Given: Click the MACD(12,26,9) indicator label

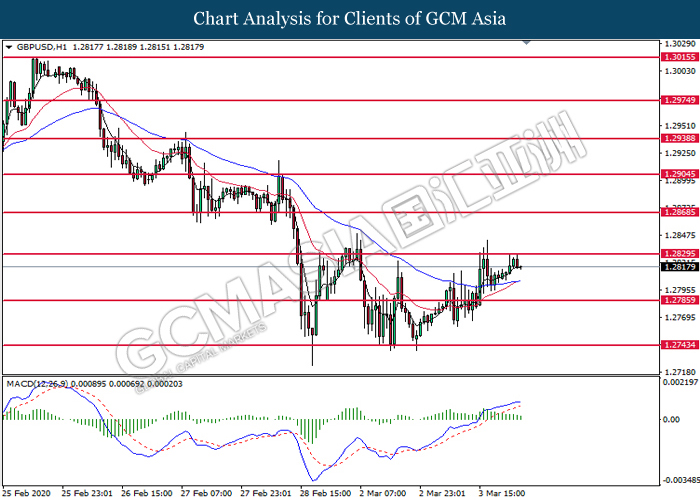Looking at the screenshot, I should (x=38, y=384).
